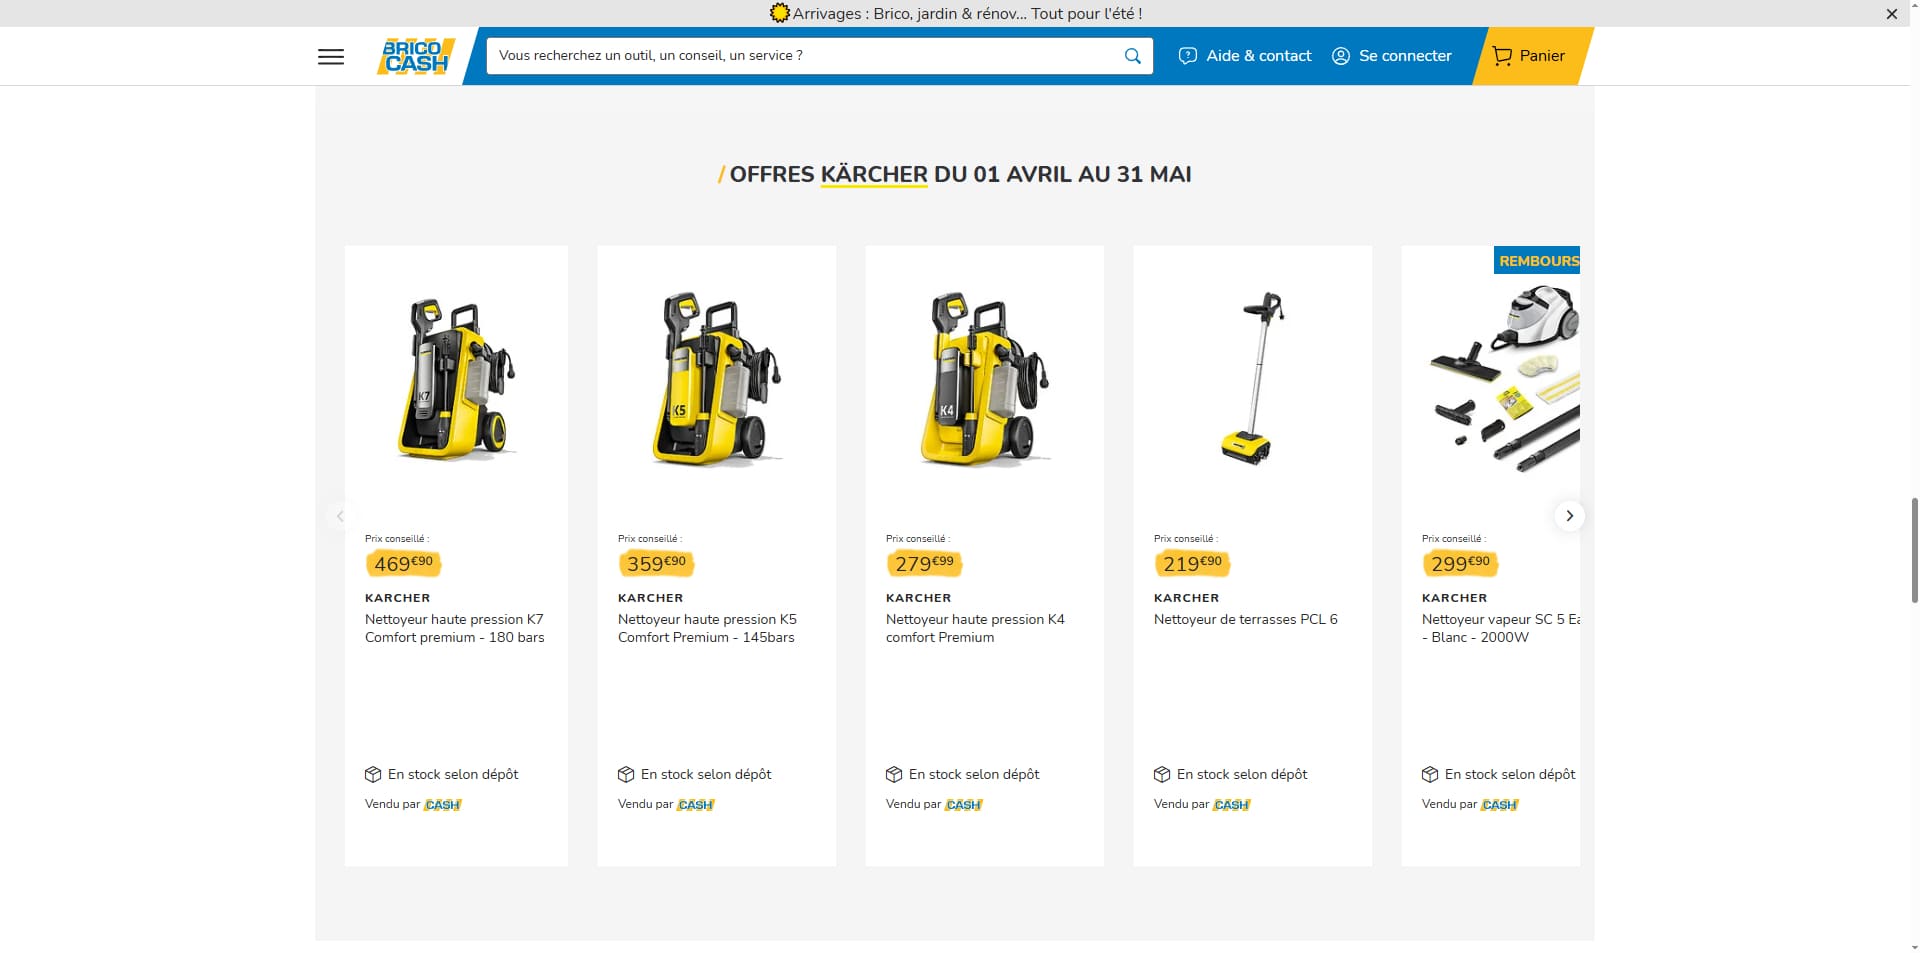Click the page vertical scrollbar thumb
The height and width of the screenshot is (953, 1920).
coord(1913,548)
